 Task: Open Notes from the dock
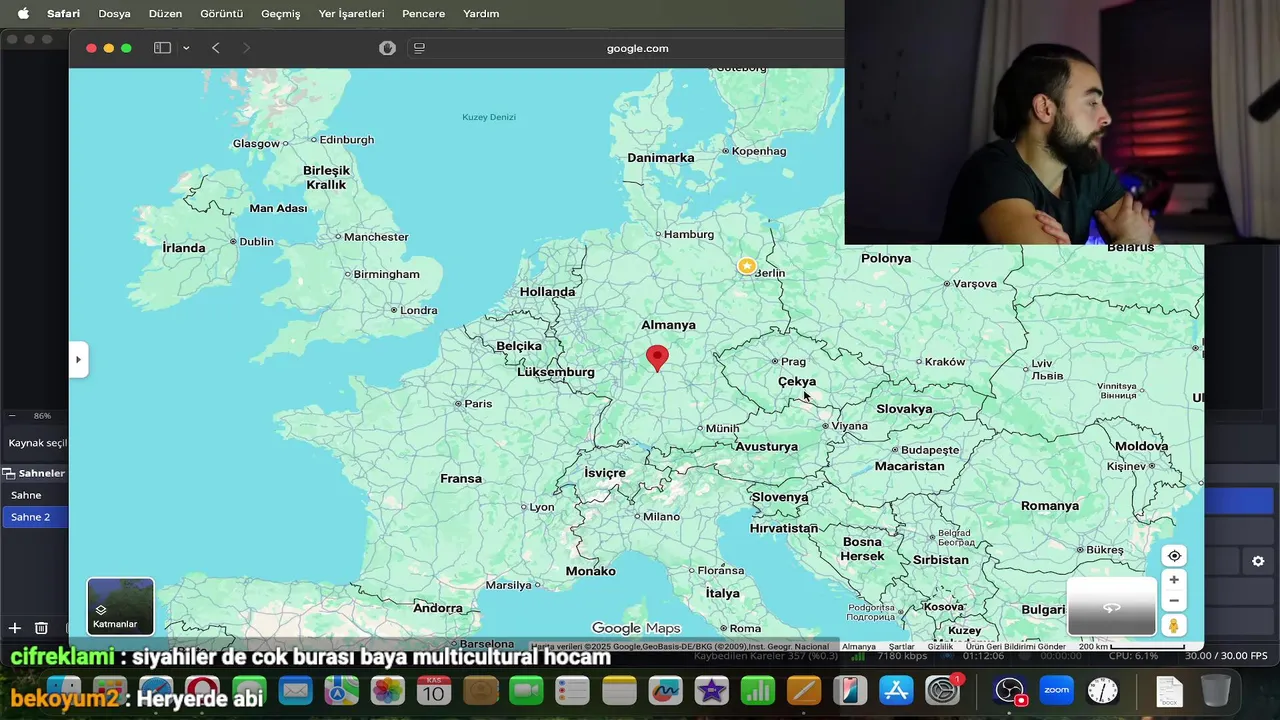(619, 690)
